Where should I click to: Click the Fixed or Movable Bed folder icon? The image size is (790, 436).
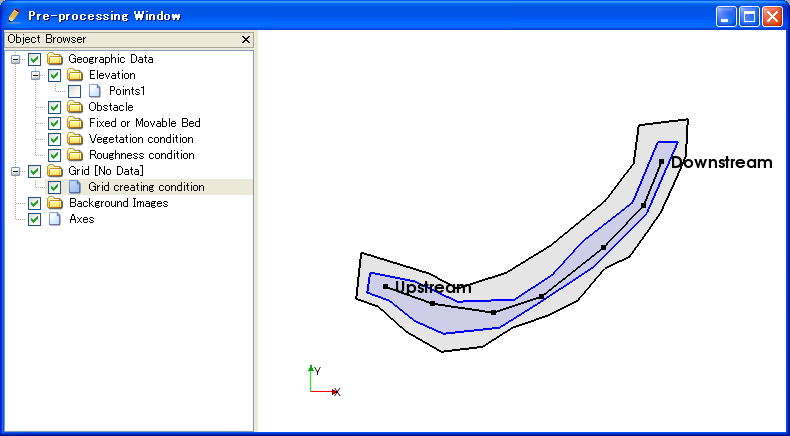coord(75,123)
